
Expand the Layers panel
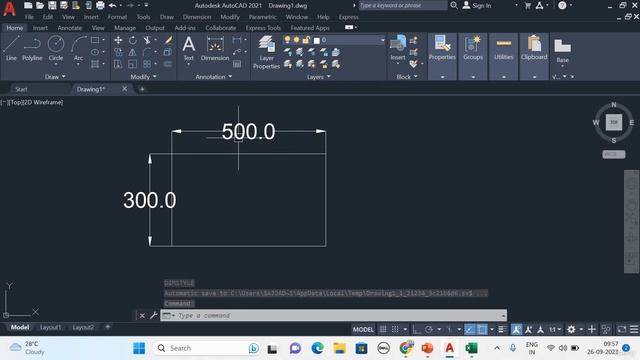318,77
